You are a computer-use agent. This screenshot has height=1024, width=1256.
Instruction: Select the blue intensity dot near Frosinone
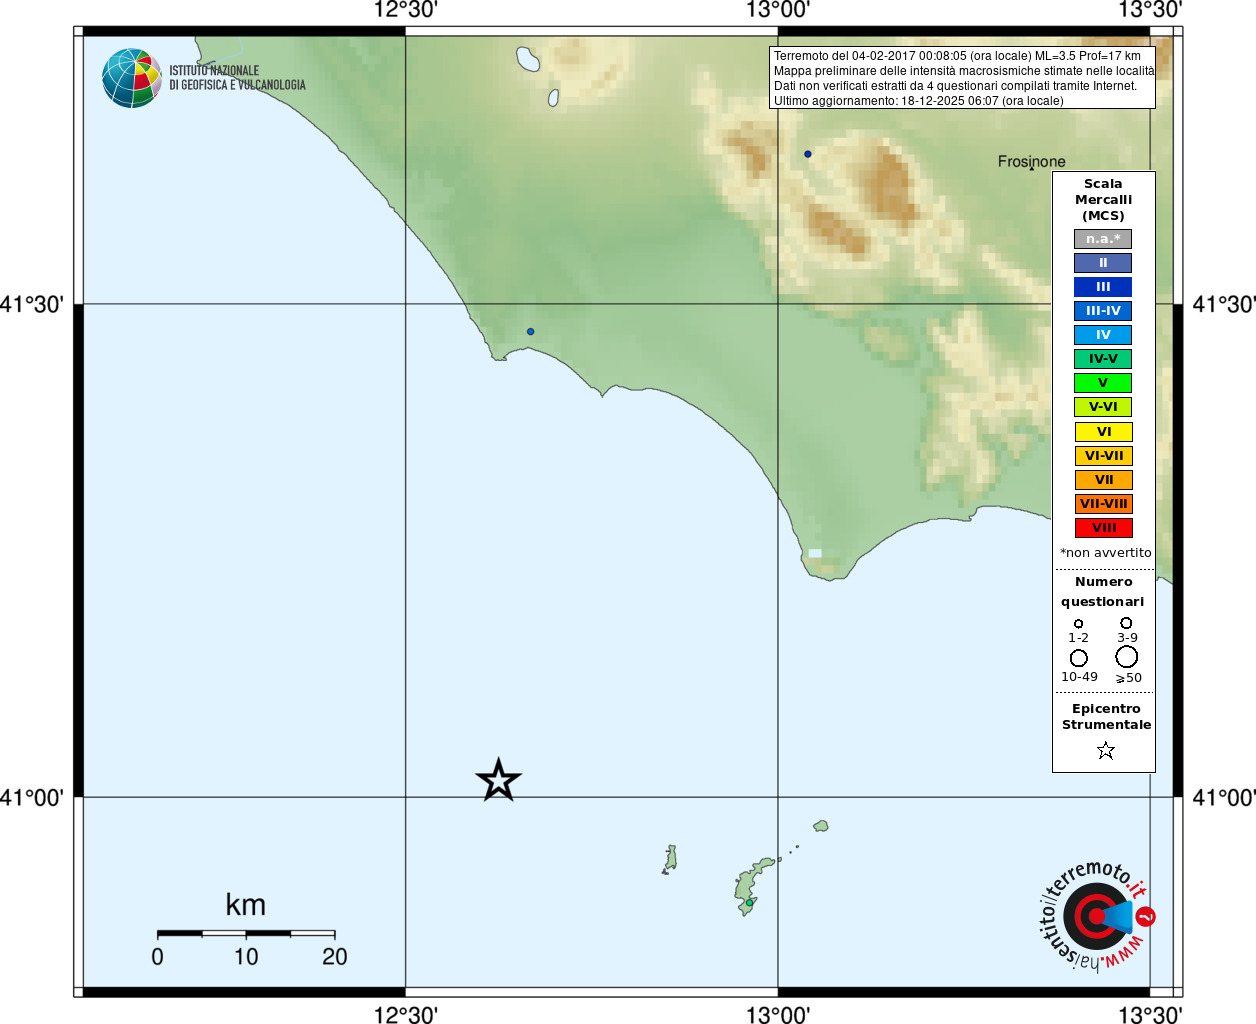tap(808, 154)
